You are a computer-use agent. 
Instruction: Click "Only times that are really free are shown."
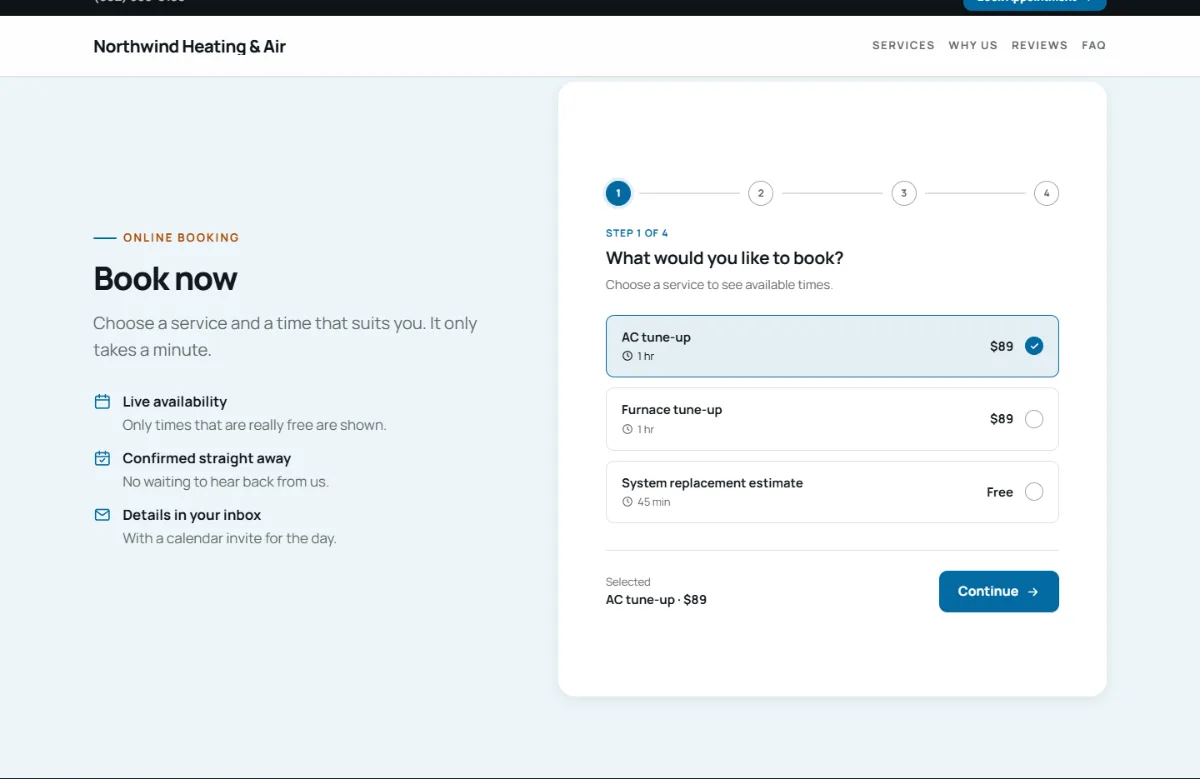tap(254, 425)
